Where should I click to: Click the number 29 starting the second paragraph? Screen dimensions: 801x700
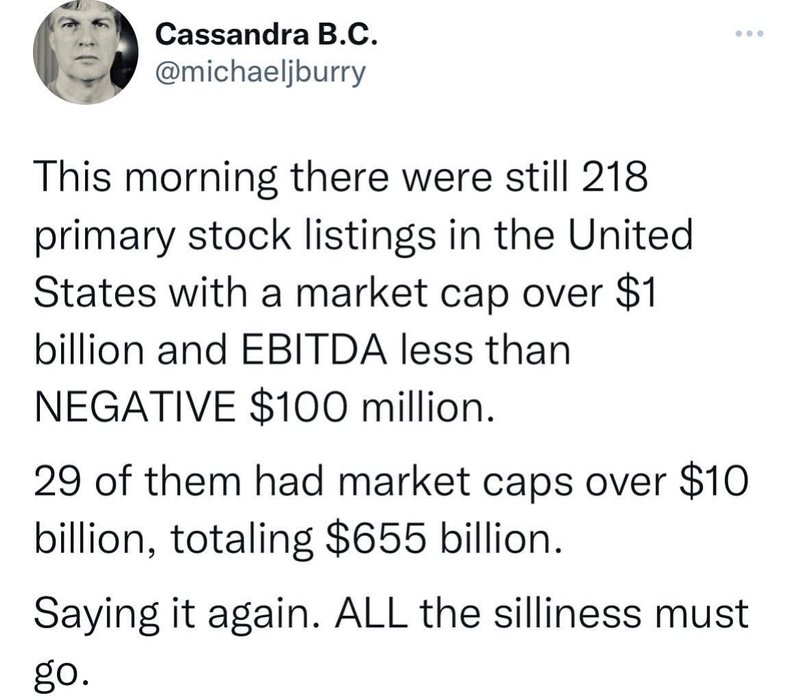tap(58, 482)
